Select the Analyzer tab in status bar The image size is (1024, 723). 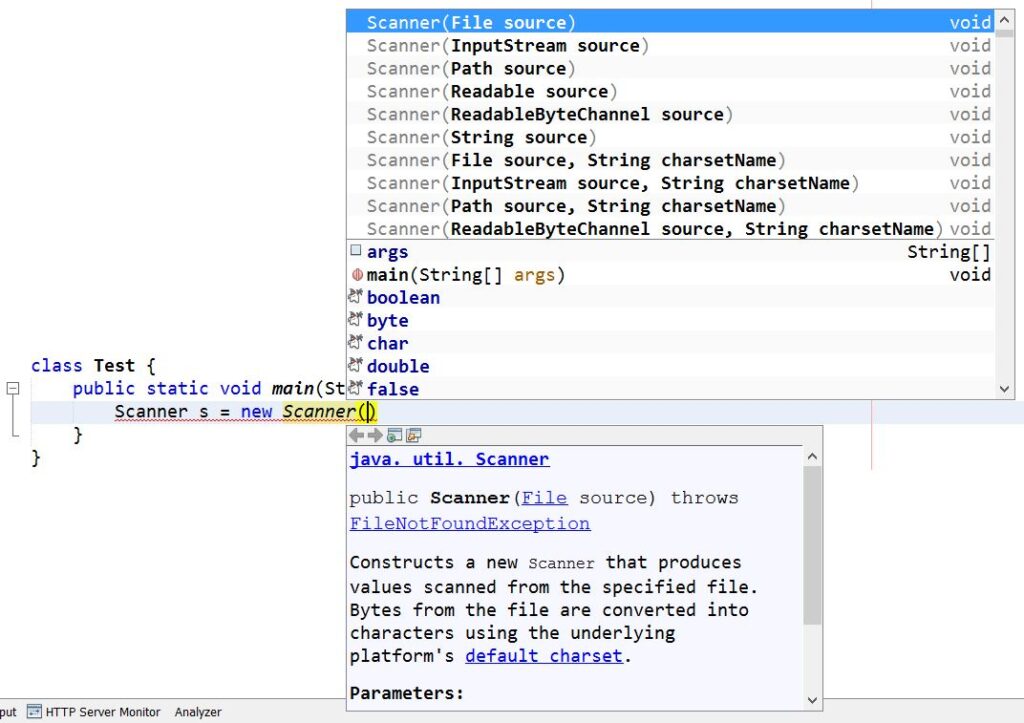tap(196, 712)
